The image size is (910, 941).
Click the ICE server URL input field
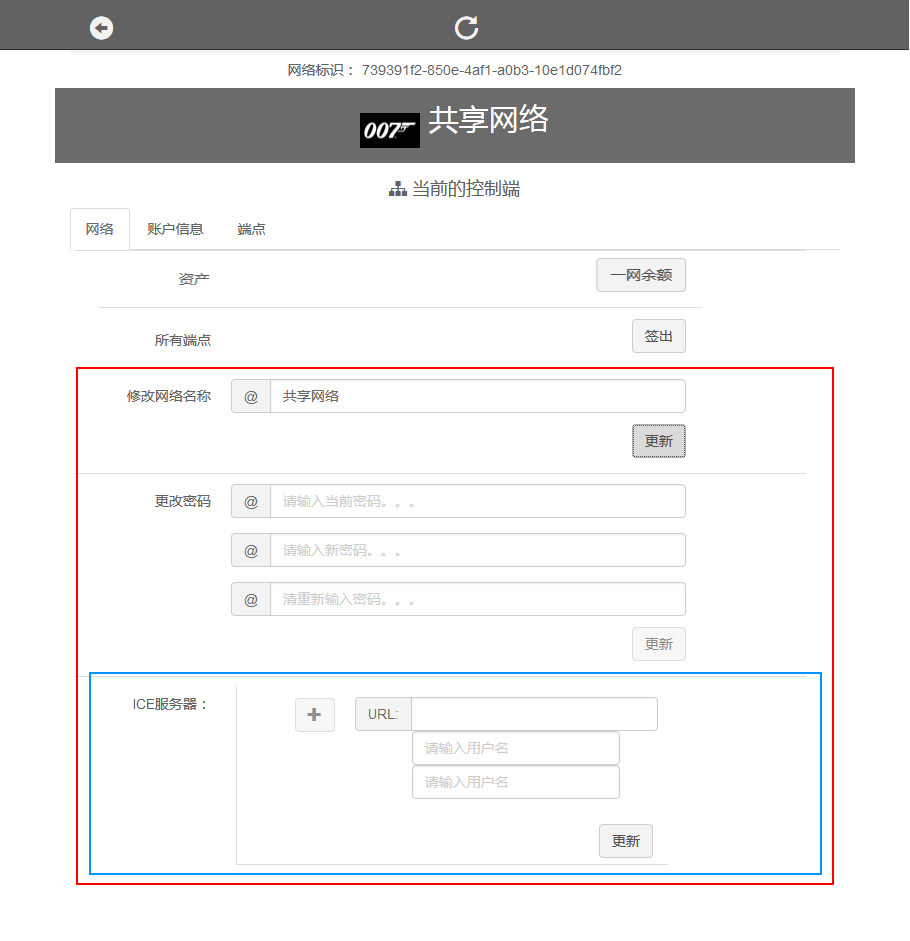click(x=534, y=714)
